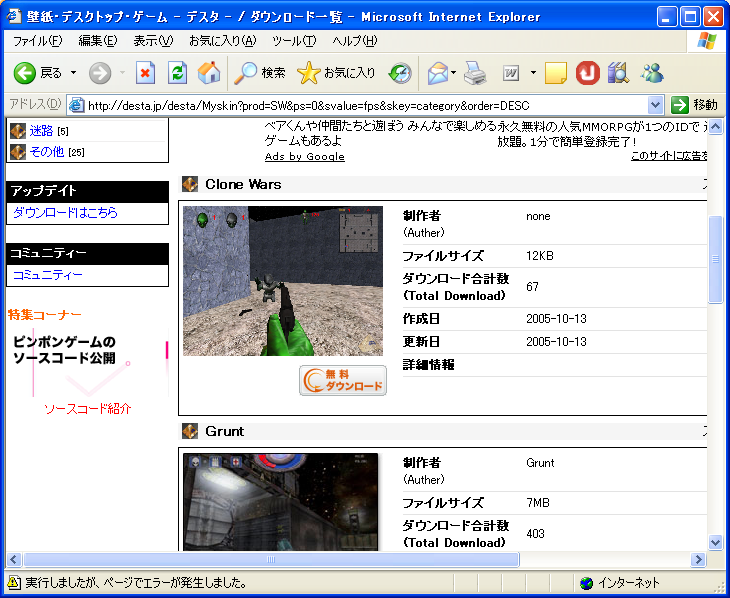Image resolution: width=730 pixels, height=598 pixels.
Task: Click the Clone Wars screenshot thumbnail
Action: [x=283, y=281]
